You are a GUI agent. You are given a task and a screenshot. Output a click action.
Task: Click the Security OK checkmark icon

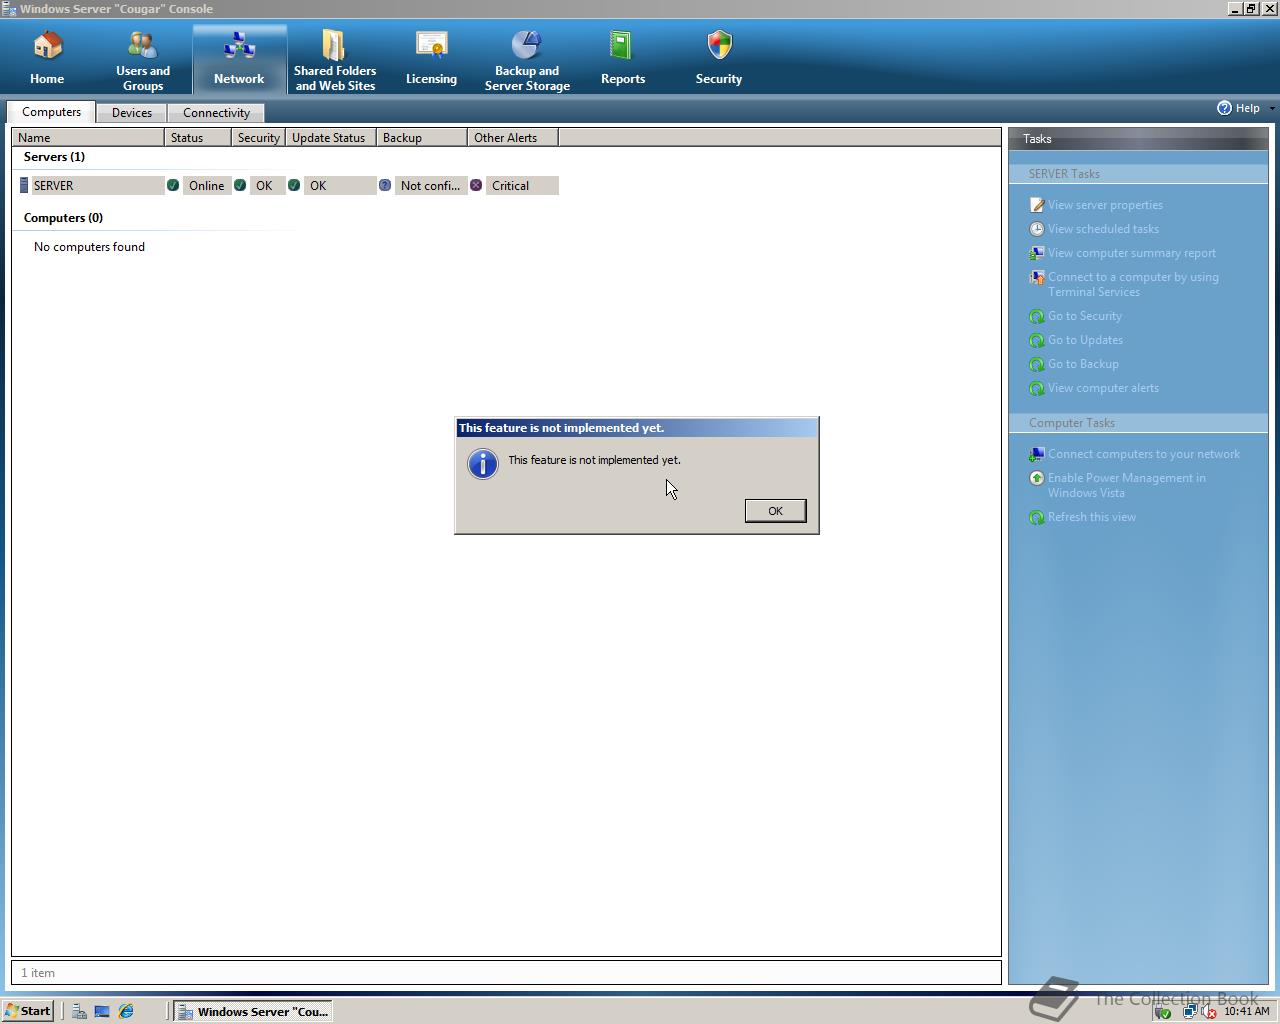(240, 185)
